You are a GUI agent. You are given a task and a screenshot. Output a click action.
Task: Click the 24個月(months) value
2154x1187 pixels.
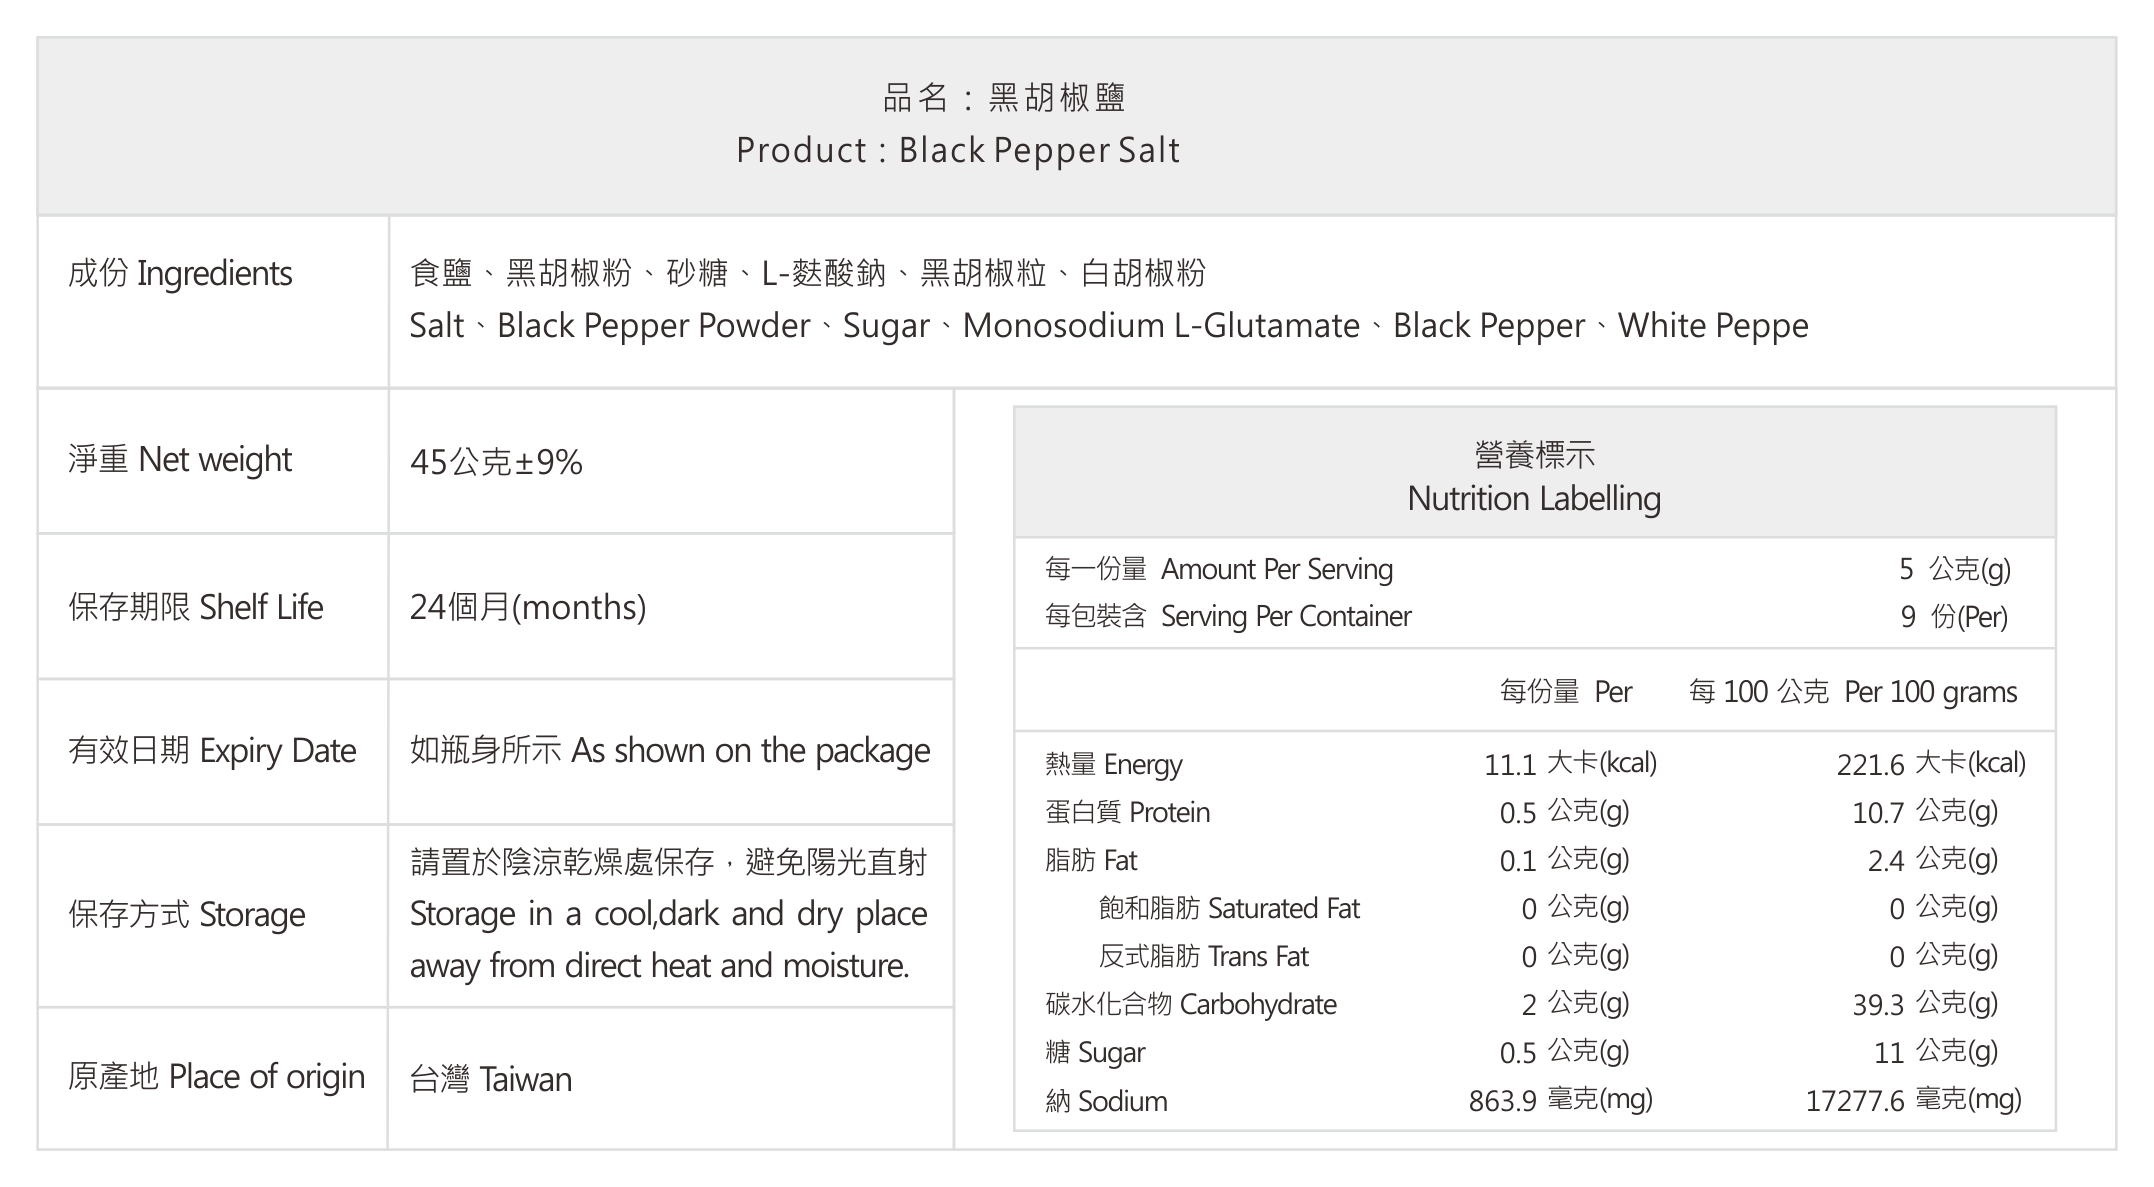[528, 607]
